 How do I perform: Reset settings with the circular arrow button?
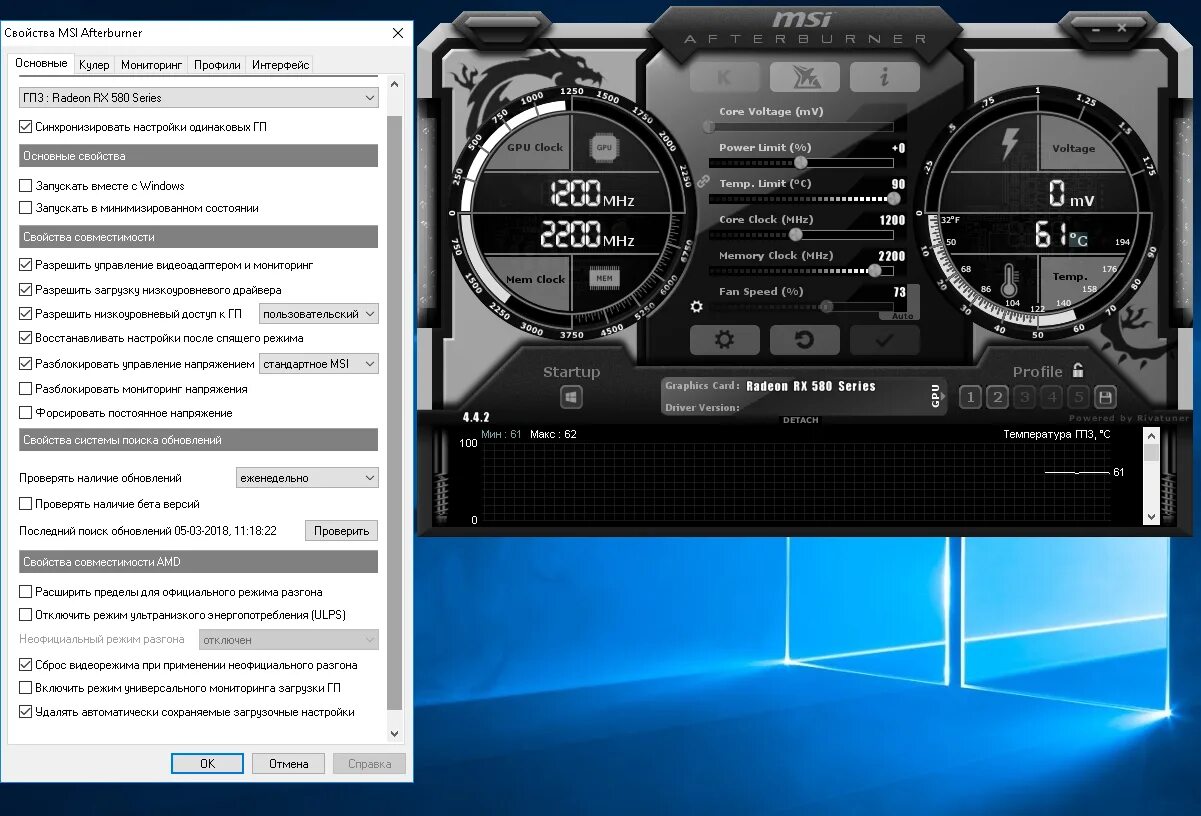point(804,340)
